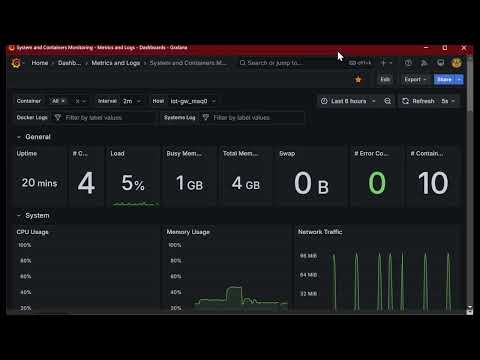This screenshot has width=480, height=360.
Task: Click the '10' containers value
Action: 433,183
